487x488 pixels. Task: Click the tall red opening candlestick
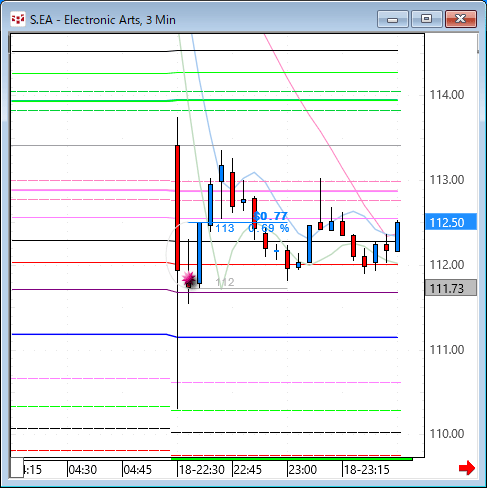coord(177,208)
